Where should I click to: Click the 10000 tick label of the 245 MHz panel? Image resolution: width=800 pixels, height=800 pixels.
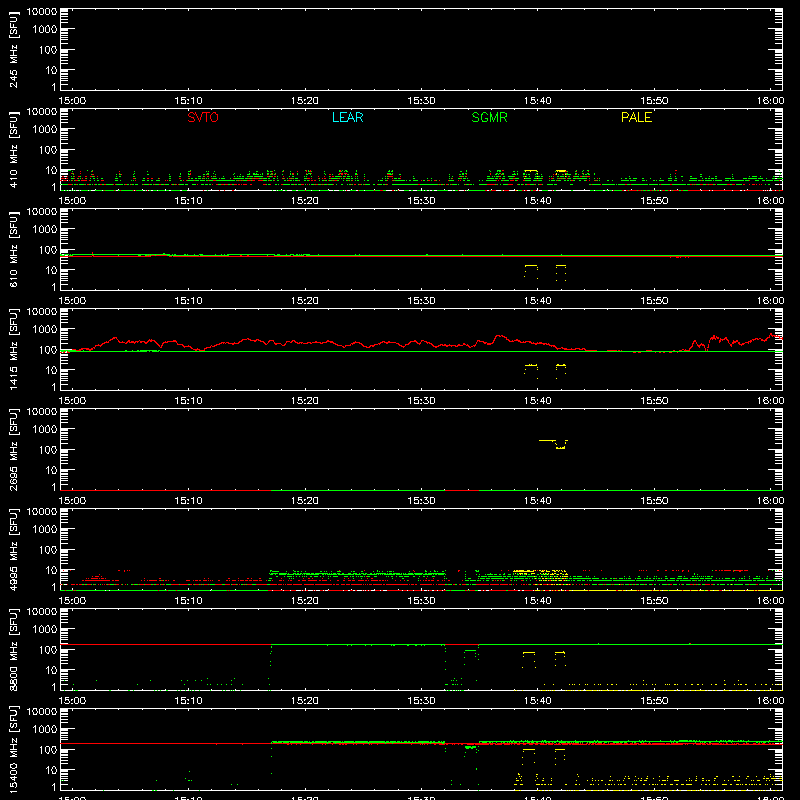click(42, 12)
